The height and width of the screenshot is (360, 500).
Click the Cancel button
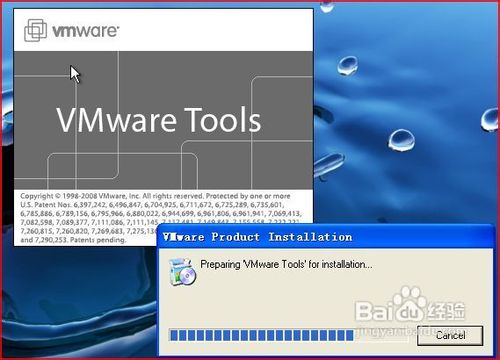pyautogui.click(x=450, y=335)
